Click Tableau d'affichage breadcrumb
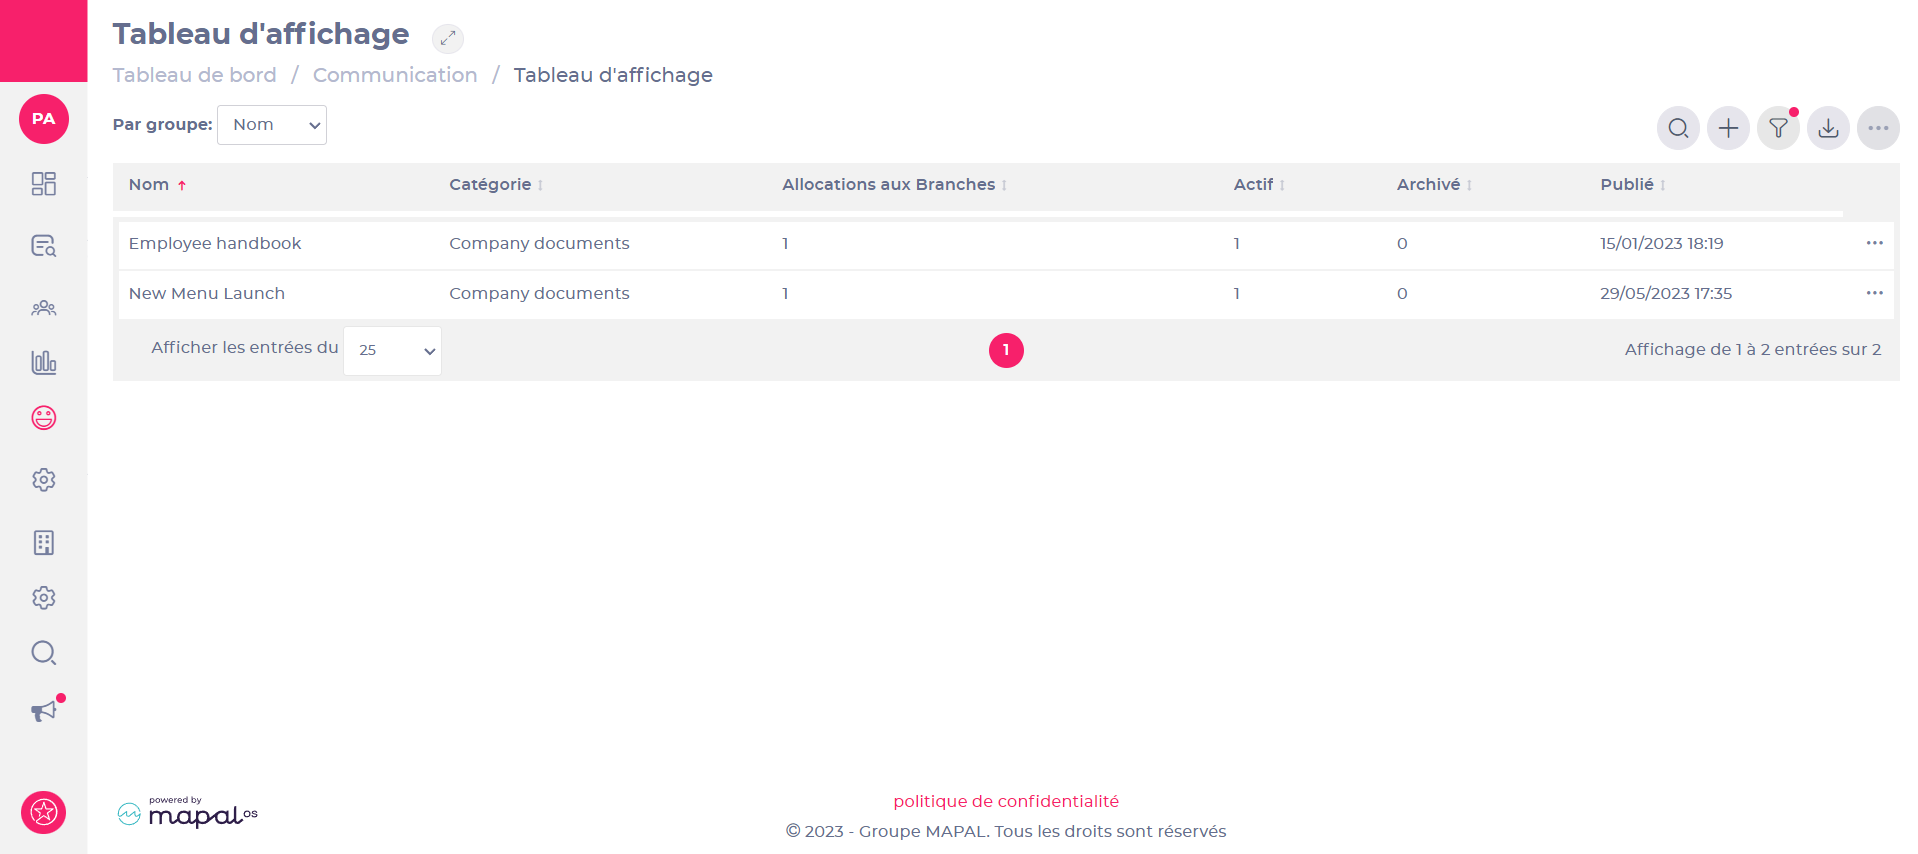This screenshot has width=1918, height=854. 613,75
